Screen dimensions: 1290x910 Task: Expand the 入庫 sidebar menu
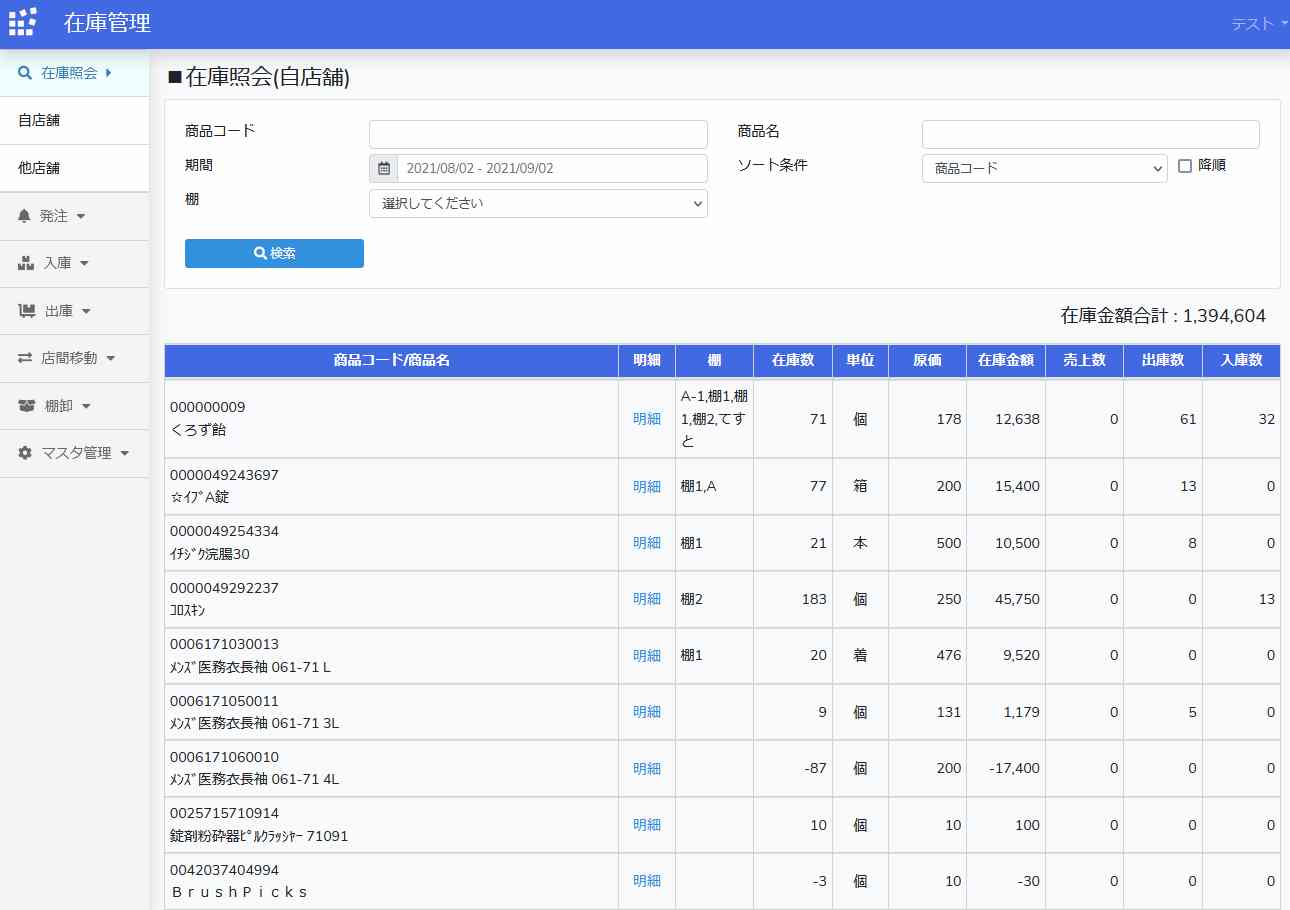(x=75, y=263)
